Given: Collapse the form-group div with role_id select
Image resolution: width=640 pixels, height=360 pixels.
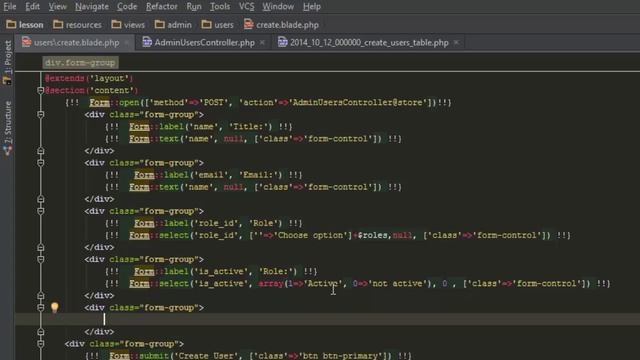Looking at the screenshot, I should point(40,211).
